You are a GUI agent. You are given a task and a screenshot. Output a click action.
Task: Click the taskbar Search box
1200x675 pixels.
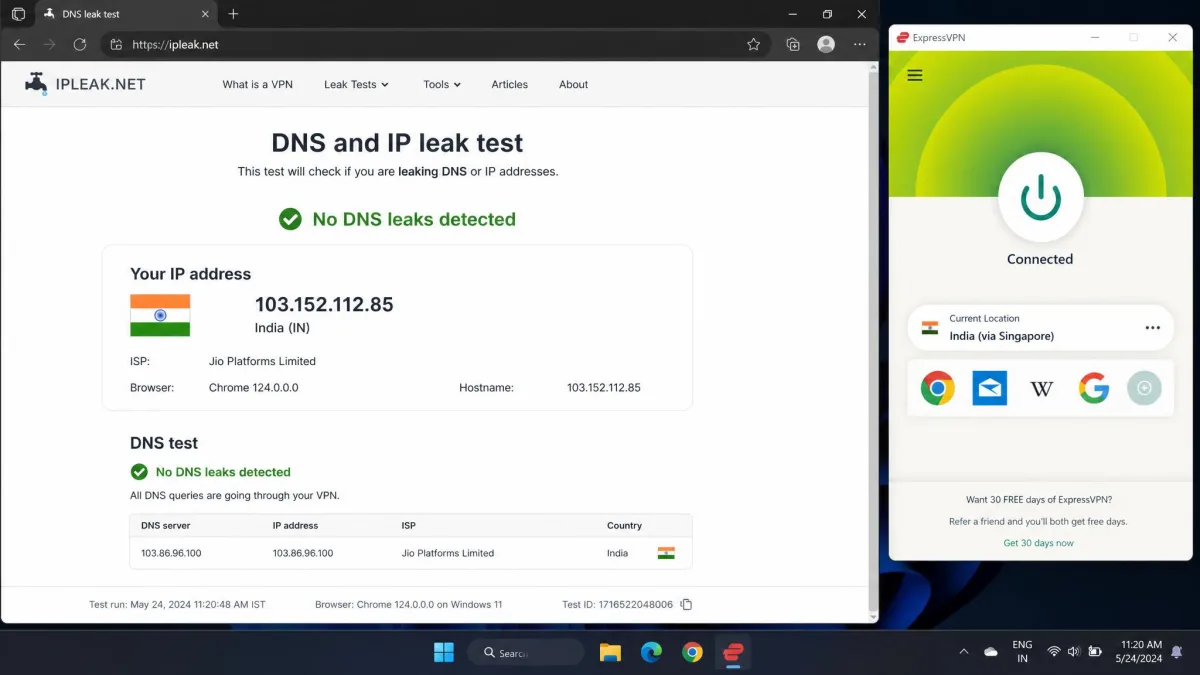pyautogui.click(x=526, y=652)
